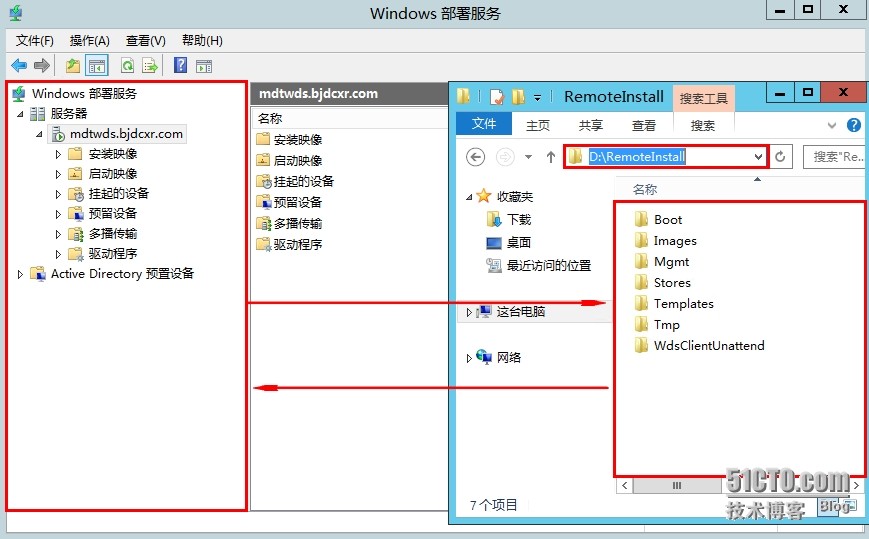The image size is (869, 539).
Task: Open 文件(F) menu in WDS console
Action: click(x=34, y=40)
